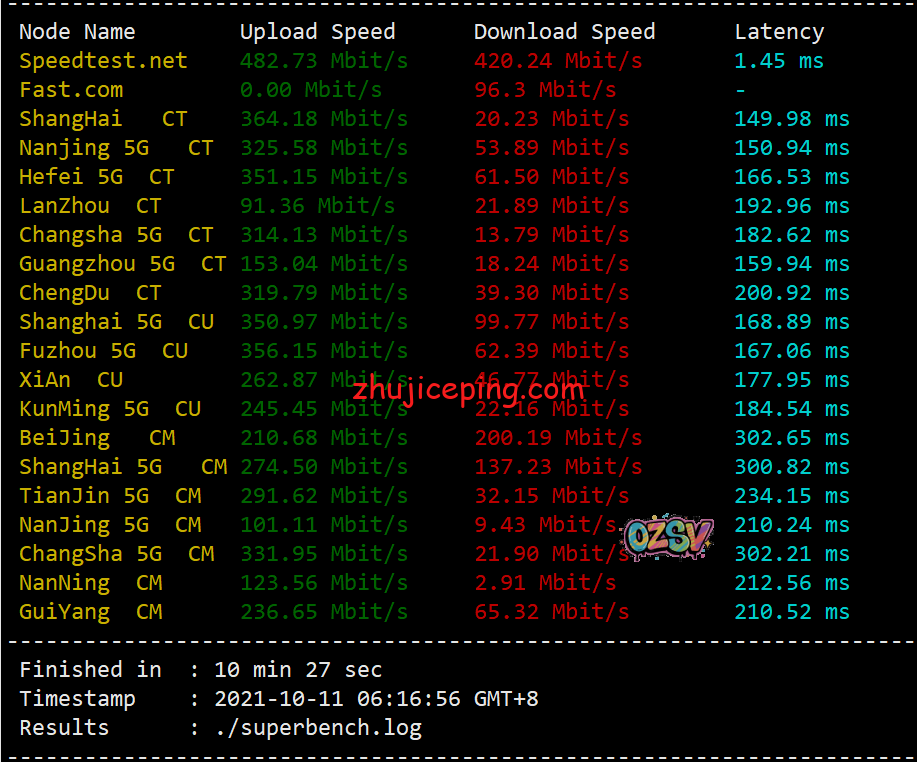Select the ./superbench.log results path

[x=318, y=728]
